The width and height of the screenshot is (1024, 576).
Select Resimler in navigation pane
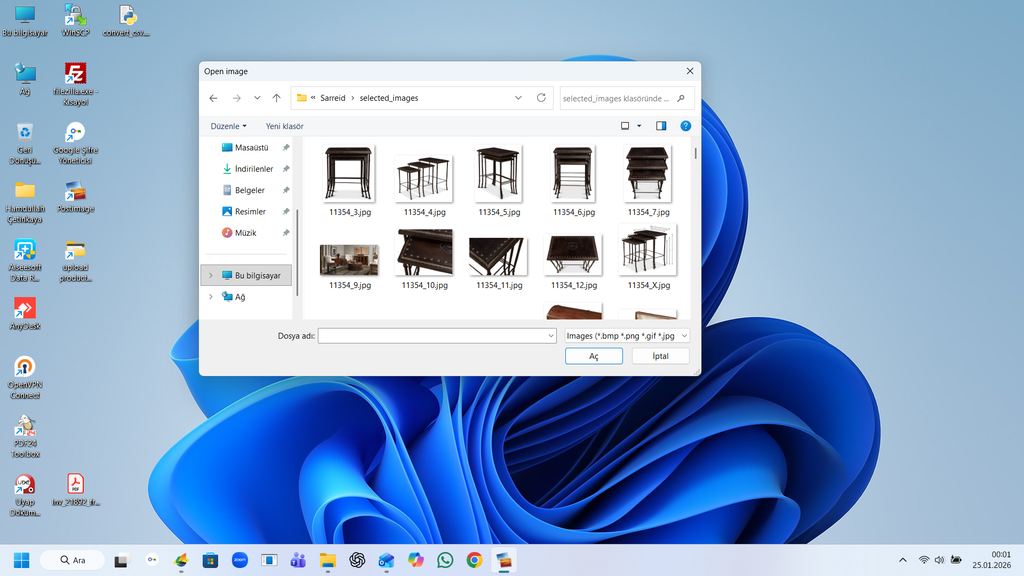click(250, 212)
